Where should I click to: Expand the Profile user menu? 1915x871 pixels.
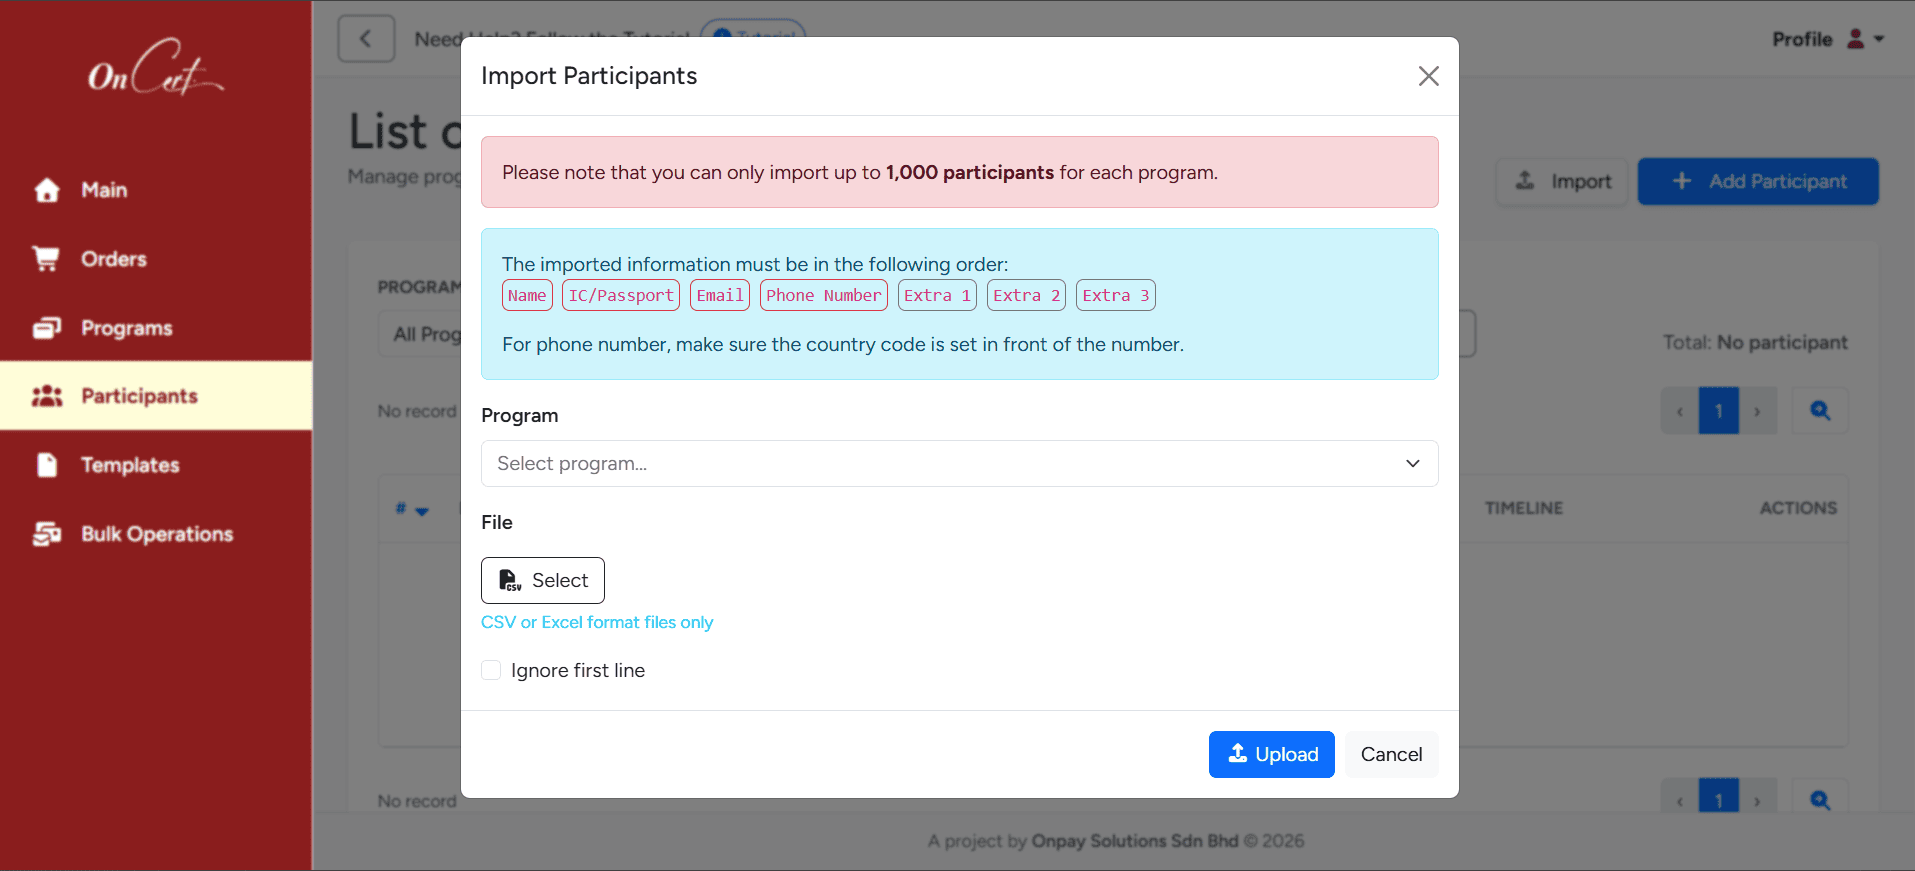[1828, 39]
